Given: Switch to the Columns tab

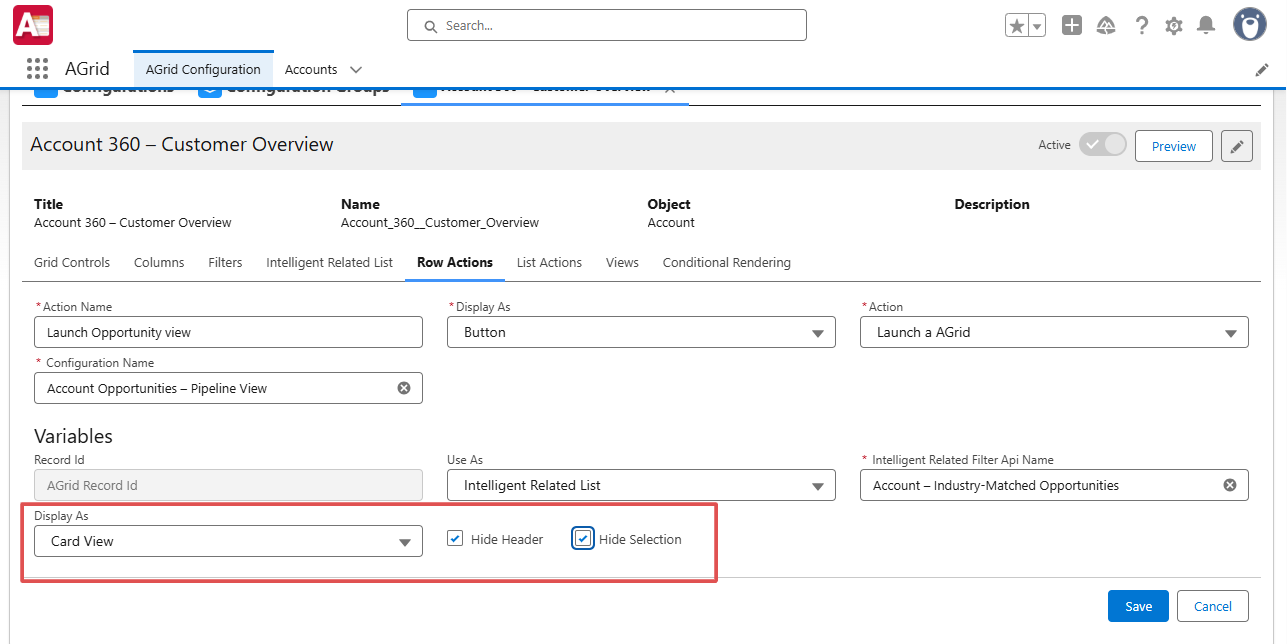Looking at the screenshot, I should (x=159, y=262).
